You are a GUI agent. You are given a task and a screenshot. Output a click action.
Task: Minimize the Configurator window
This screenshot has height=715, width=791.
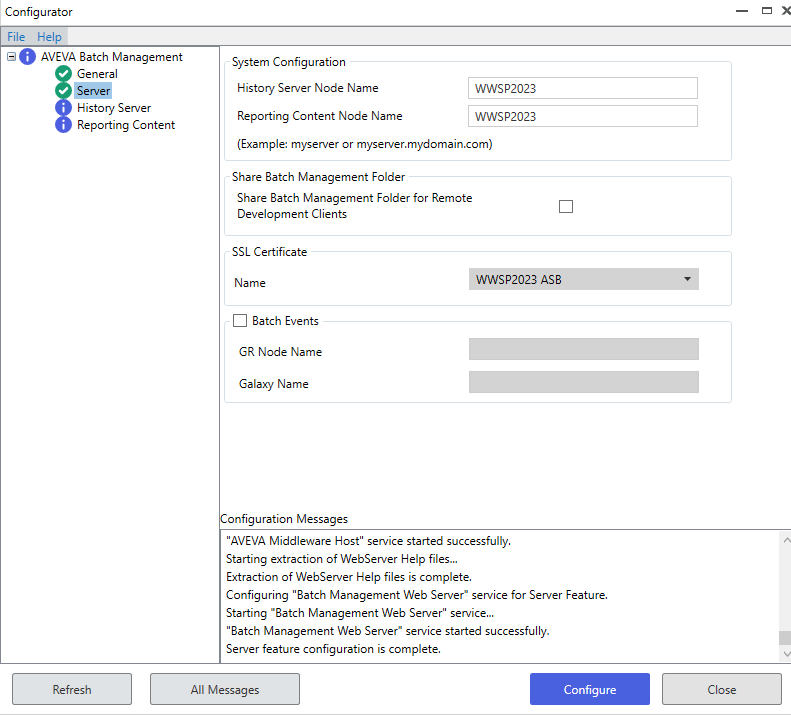[x=742, y=11]
